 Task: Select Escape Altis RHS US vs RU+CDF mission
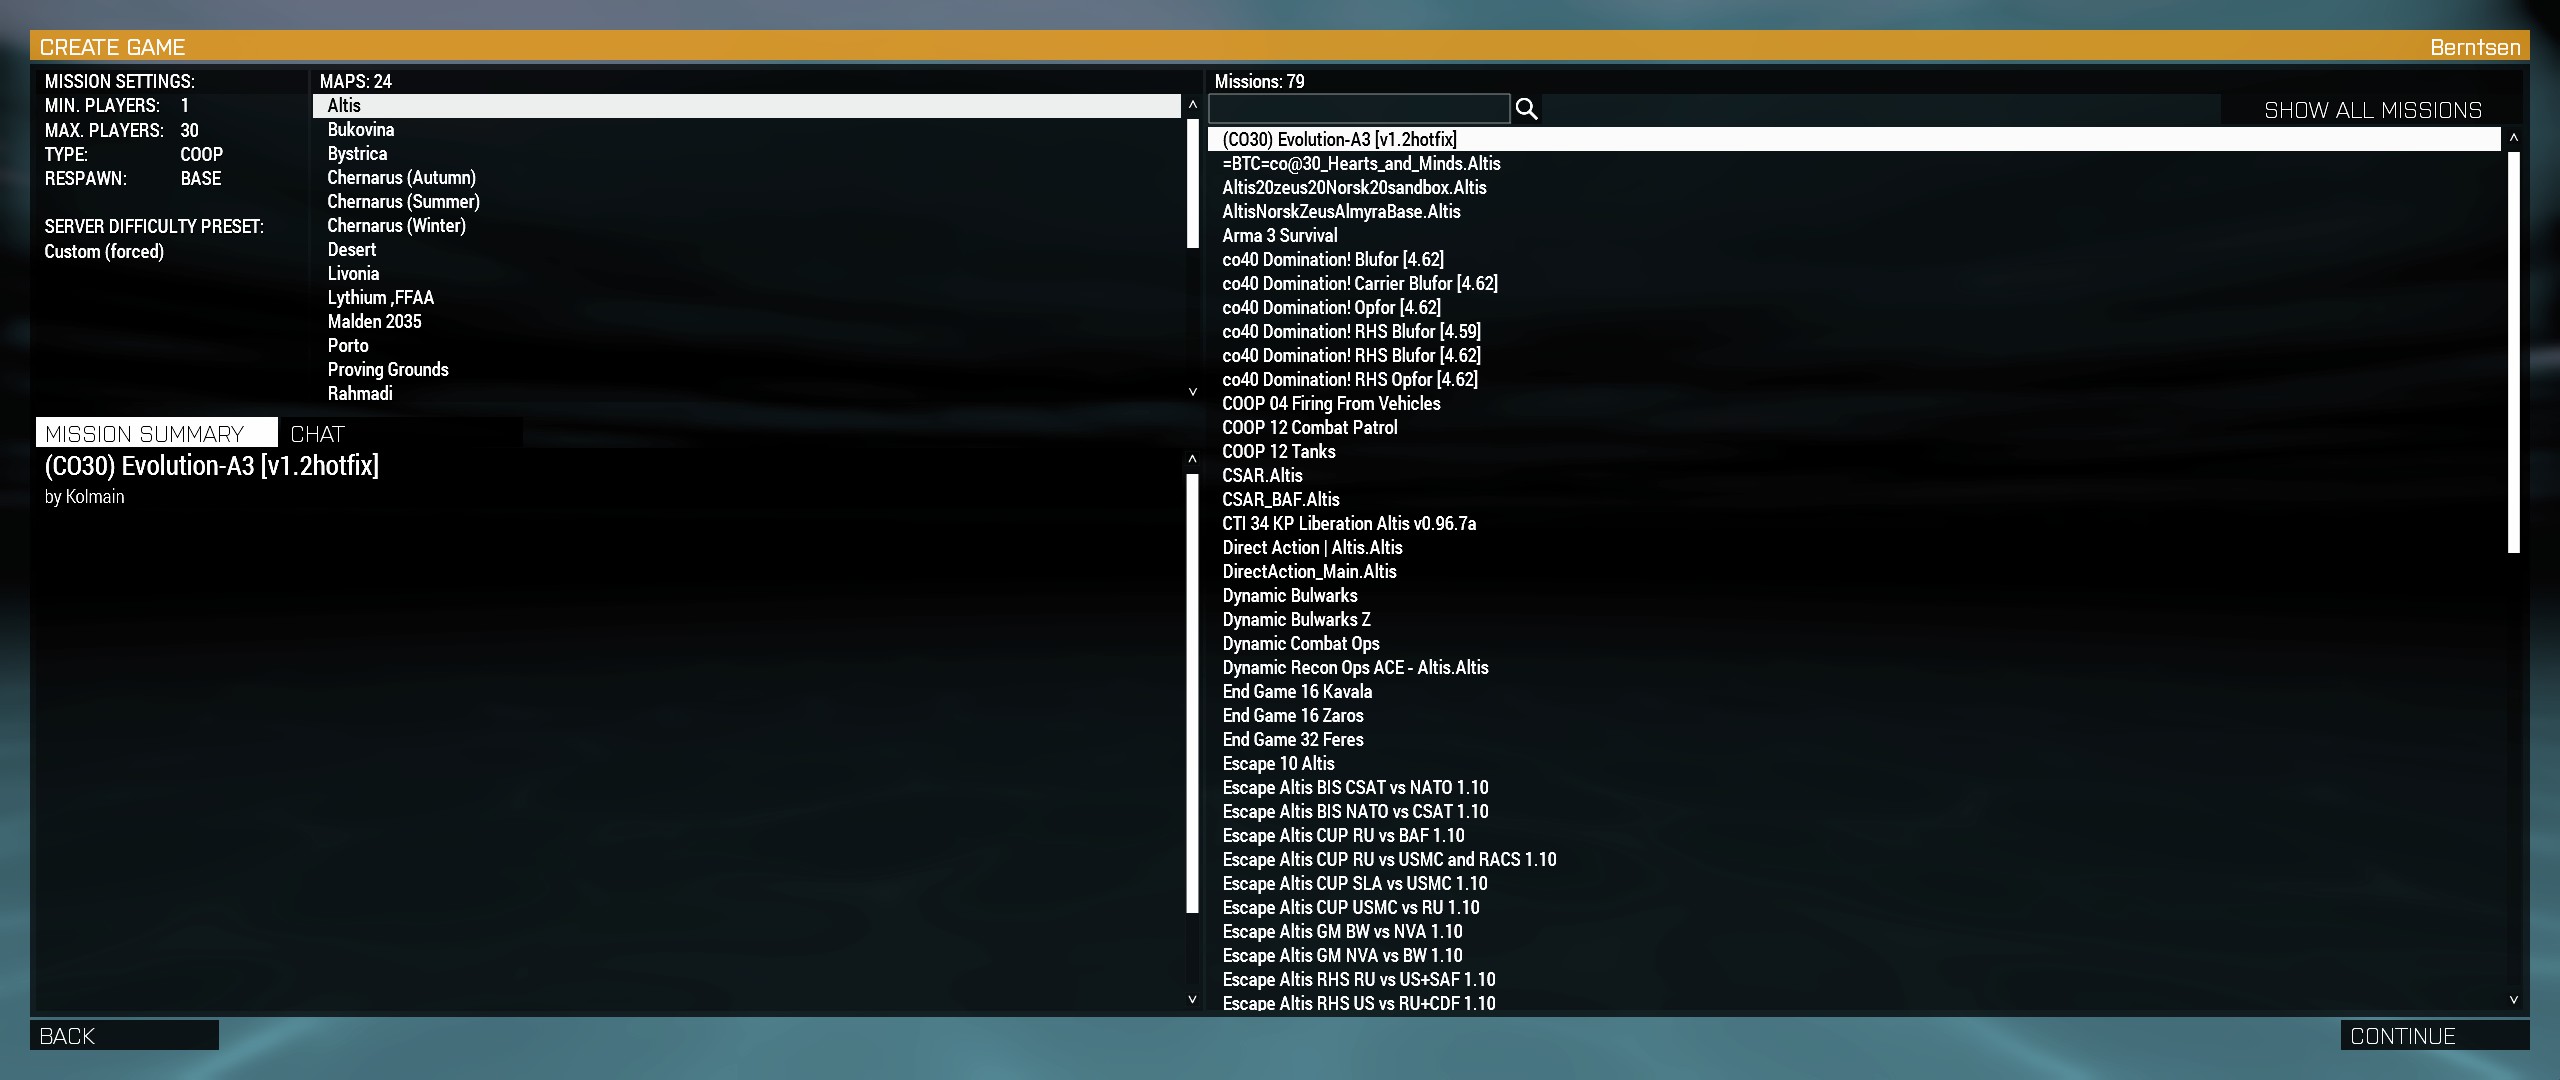tap(1360, 1002)
